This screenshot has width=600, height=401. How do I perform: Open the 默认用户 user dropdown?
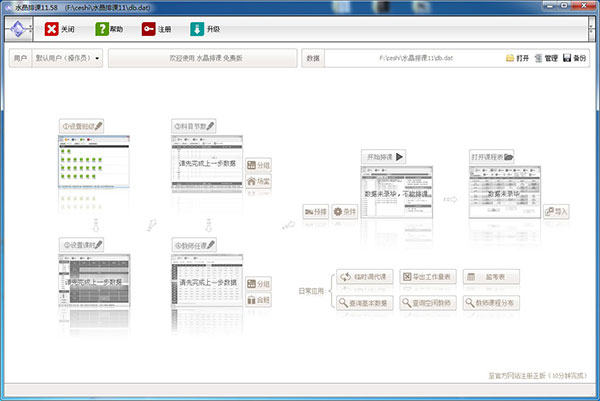tap(68, 59)
